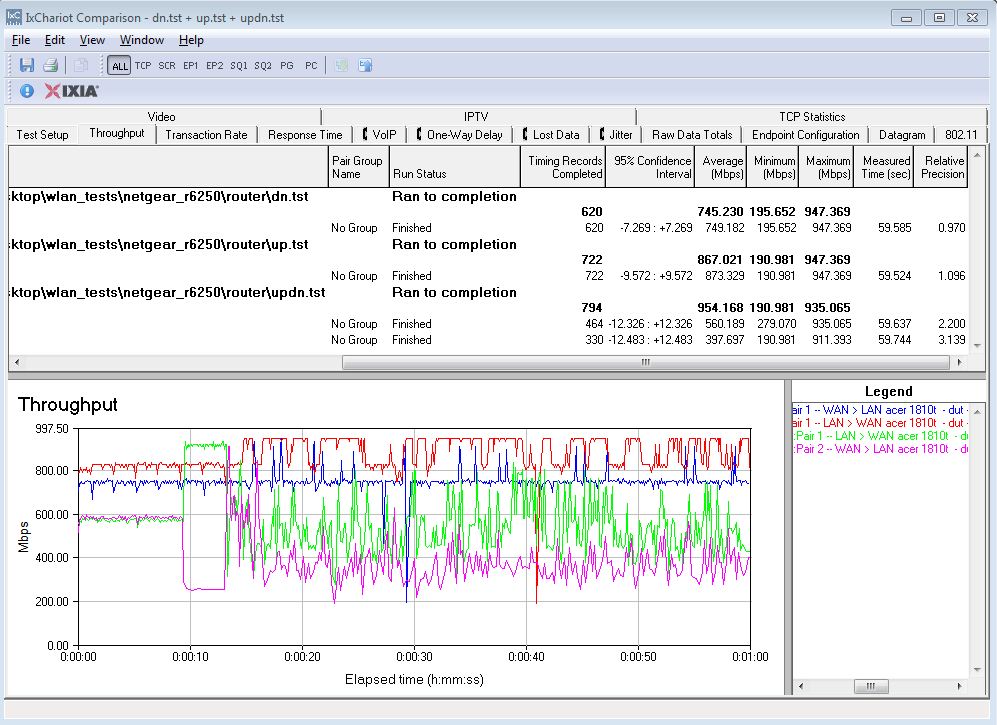Click the legend horizontal scrollbar thumb
997x725 pixels.
tap(870, 686)
